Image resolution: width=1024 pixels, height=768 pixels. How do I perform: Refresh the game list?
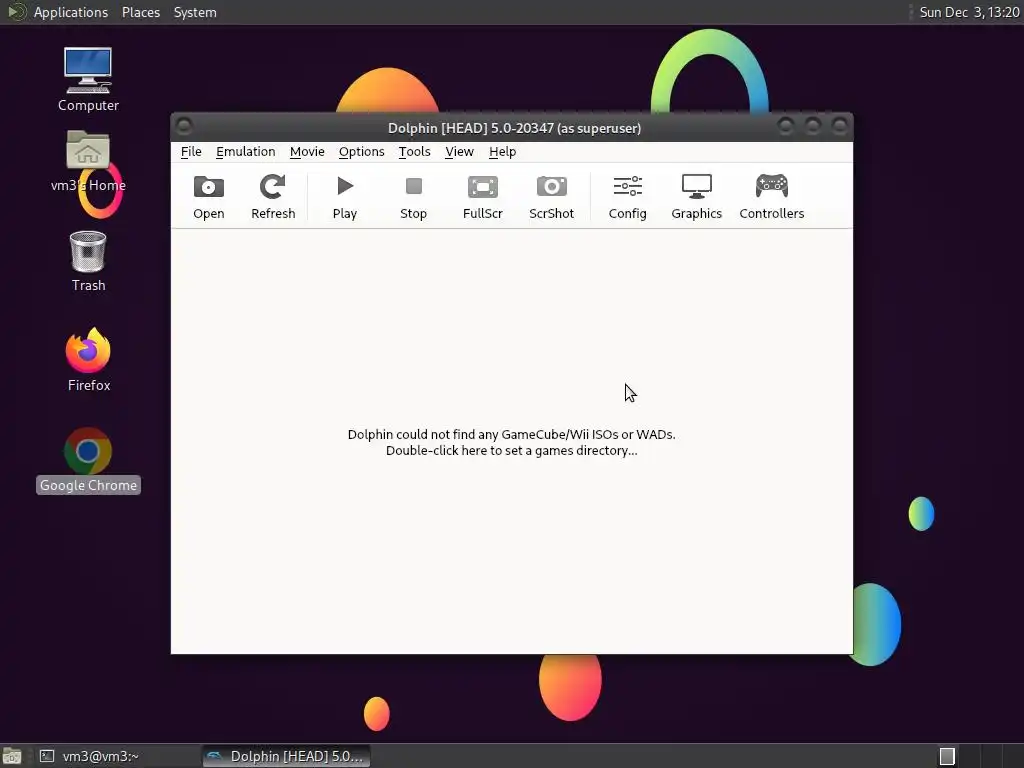pyautogui.click(x=273, y=197)
